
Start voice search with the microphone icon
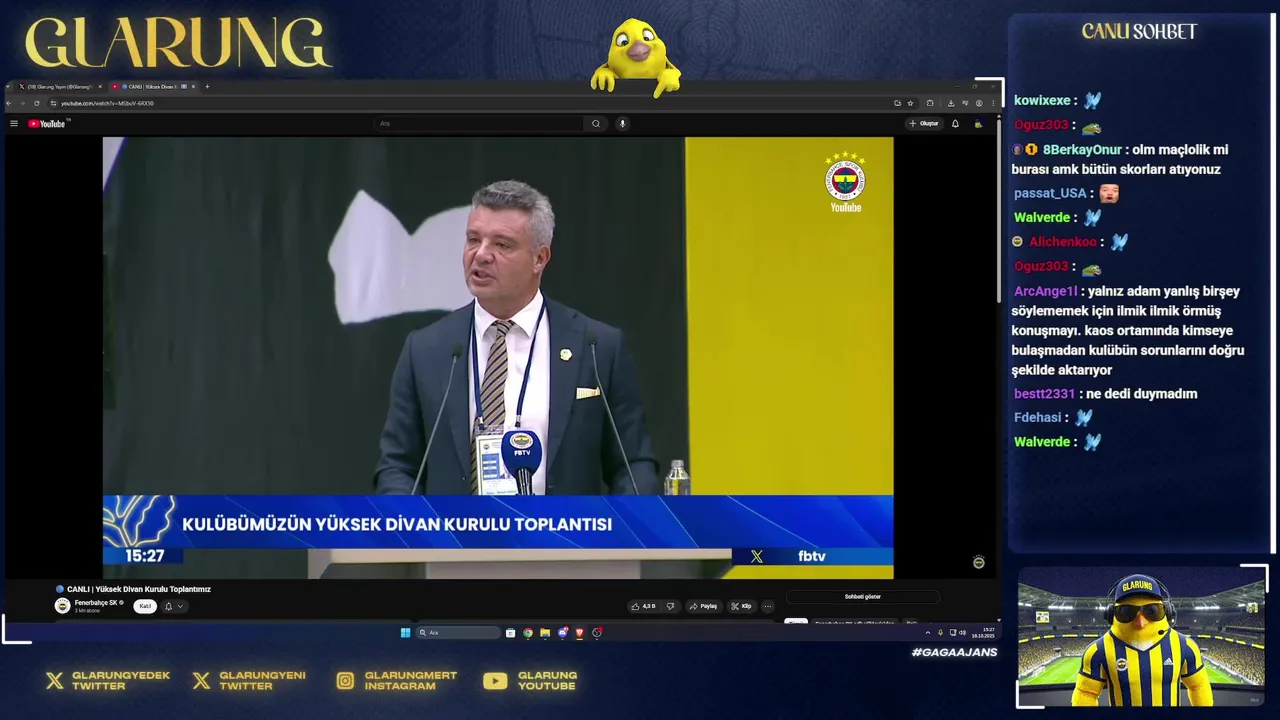click(x=622, y=124)
